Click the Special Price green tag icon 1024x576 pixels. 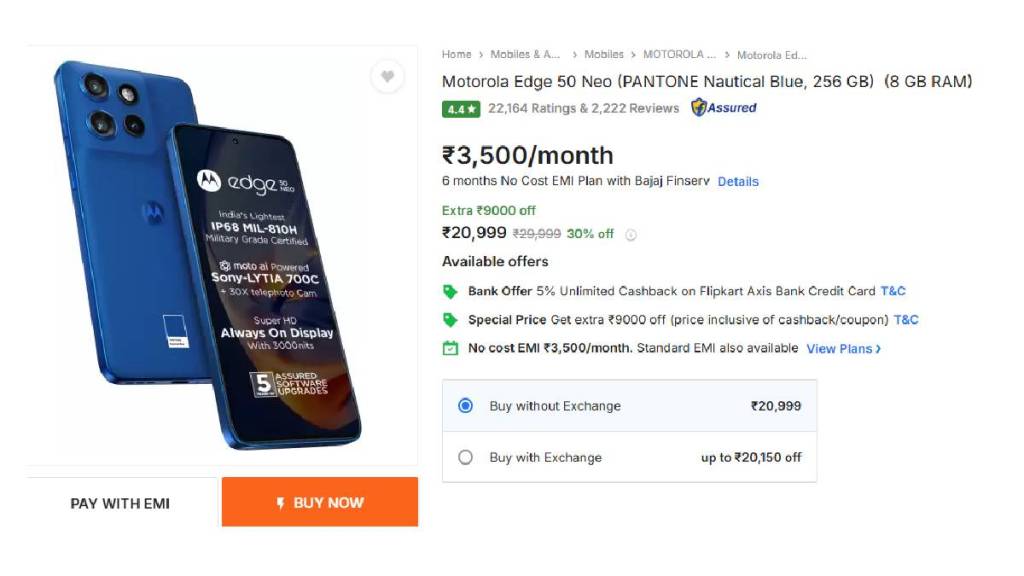[450, 320]
